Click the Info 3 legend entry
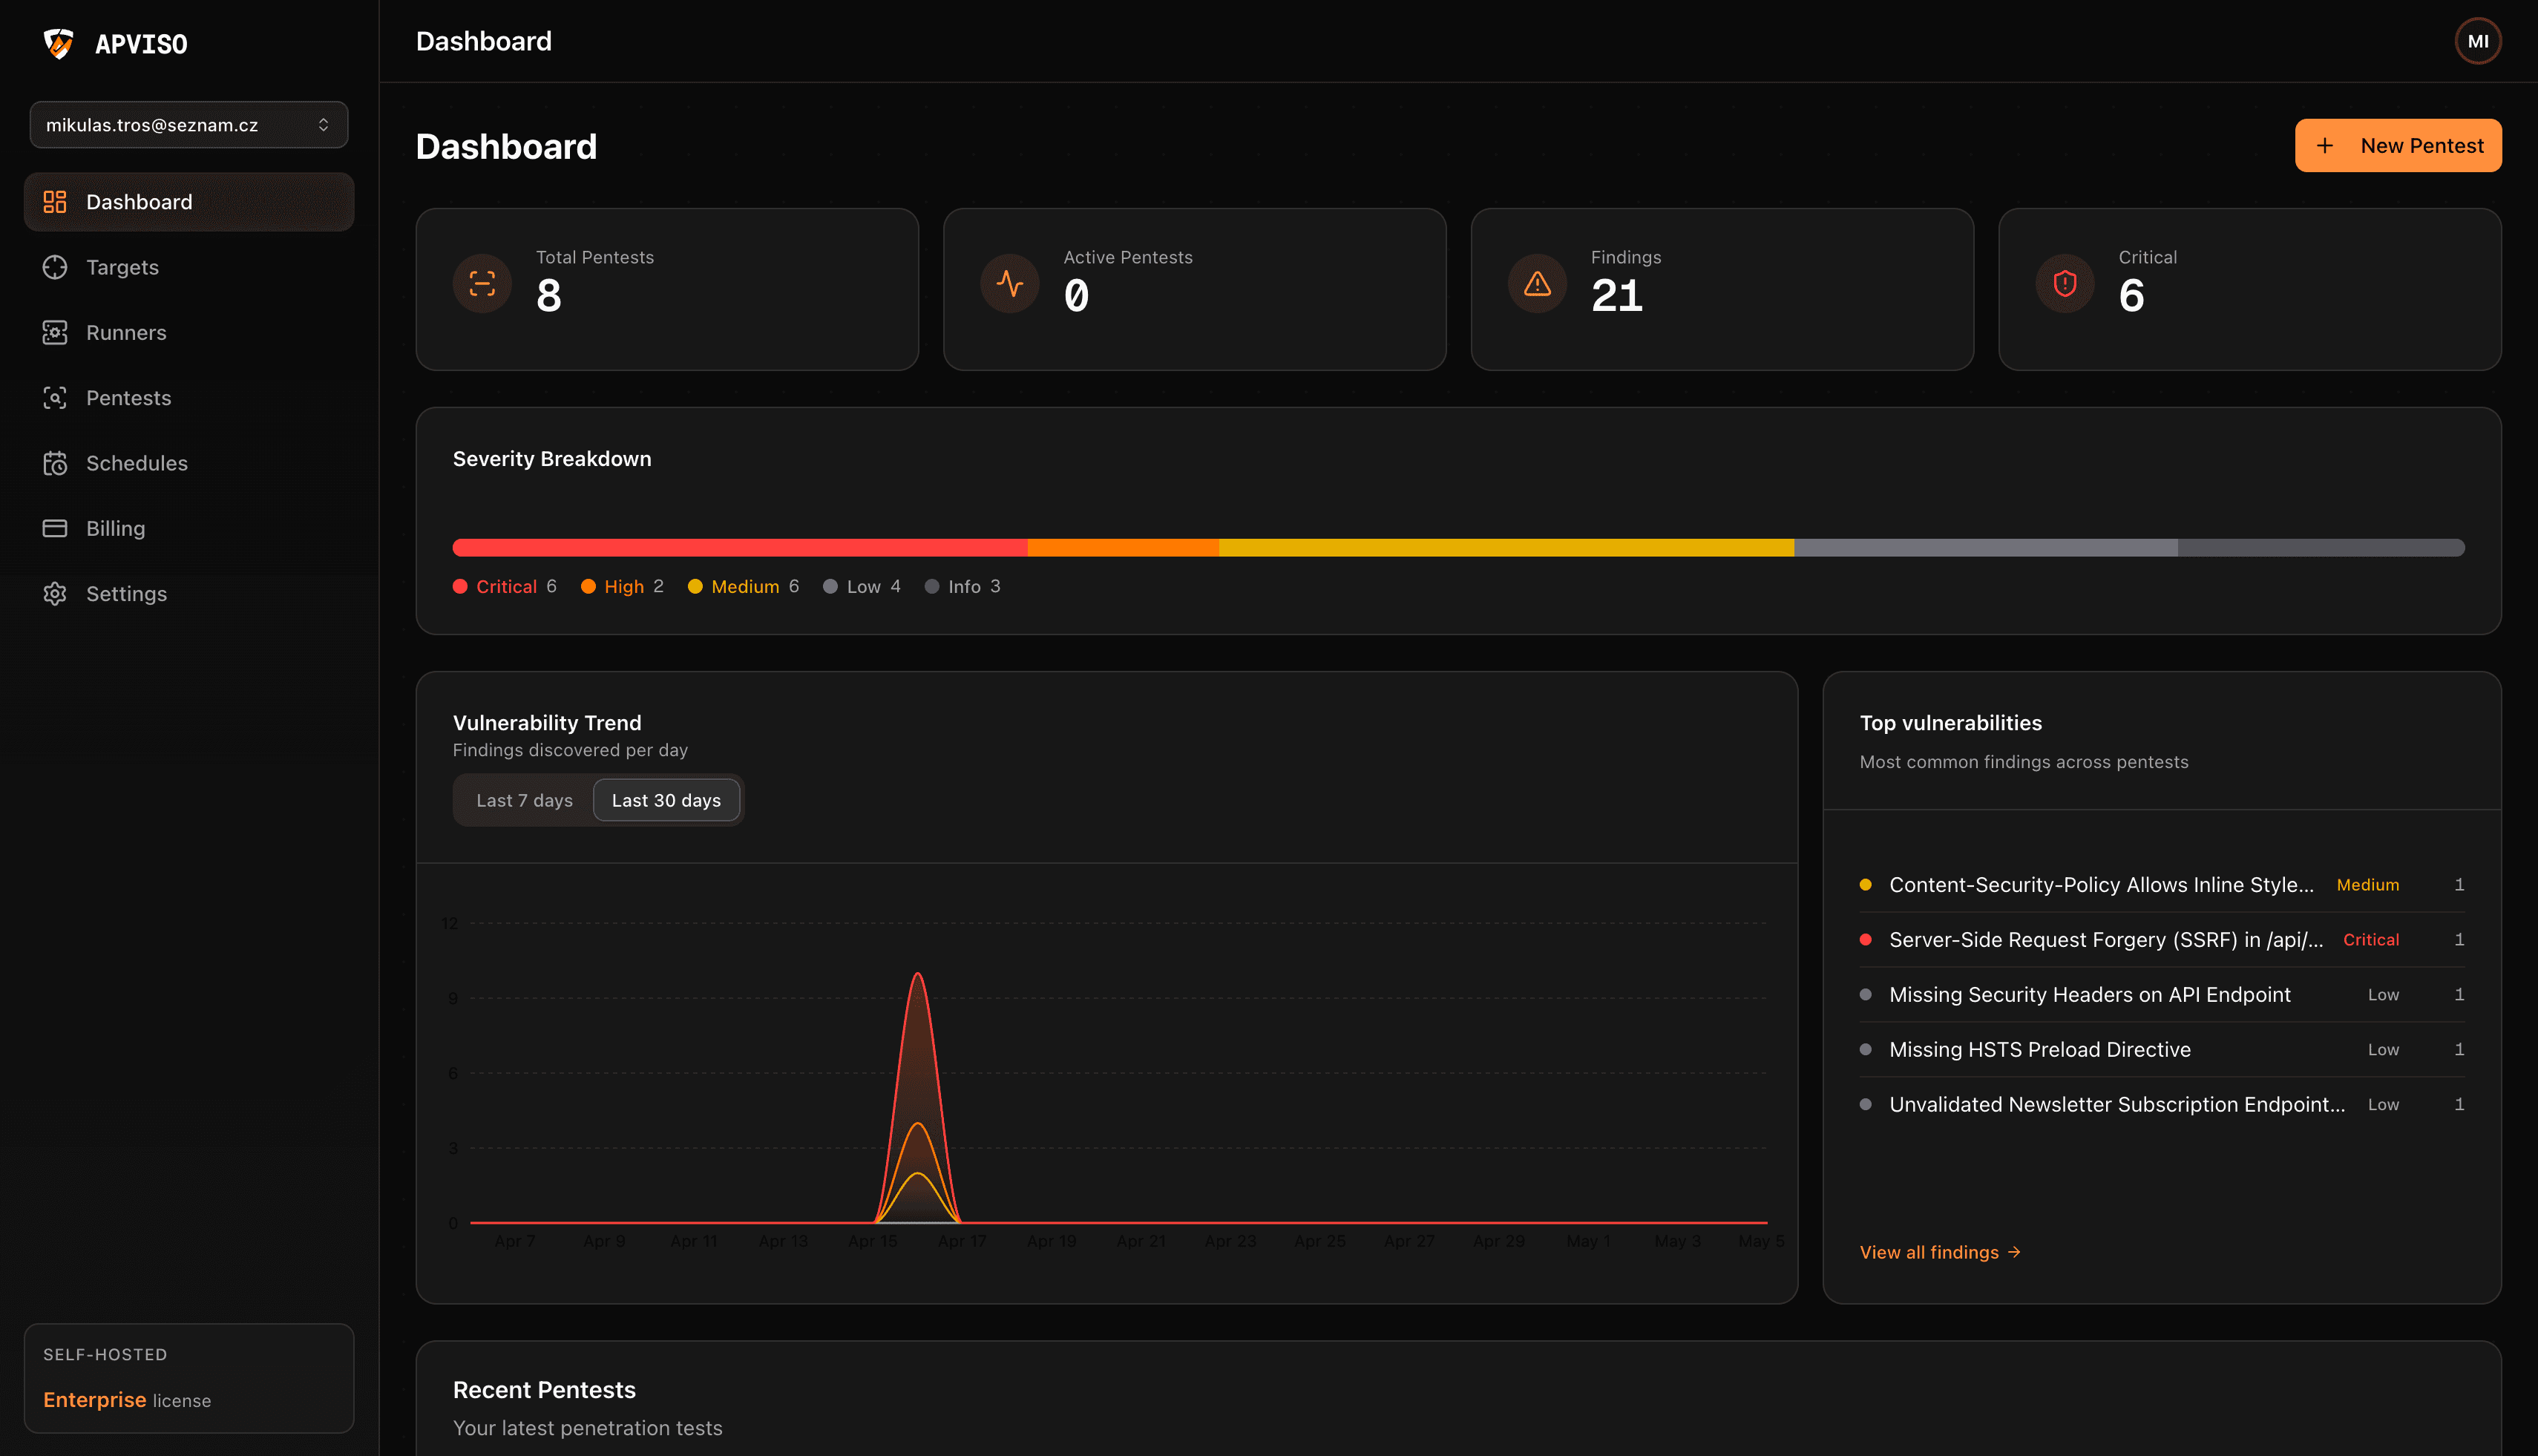 pos(963,586)
